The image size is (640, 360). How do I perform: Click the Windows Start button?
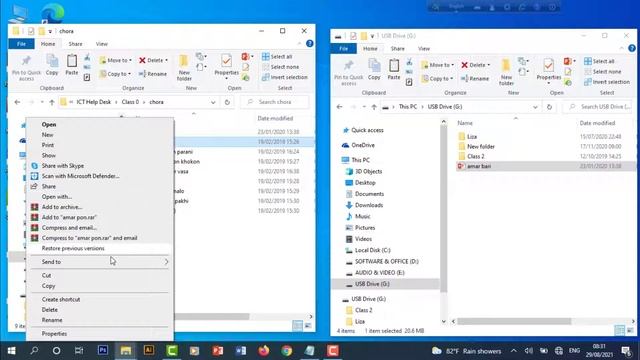(11, 350)
